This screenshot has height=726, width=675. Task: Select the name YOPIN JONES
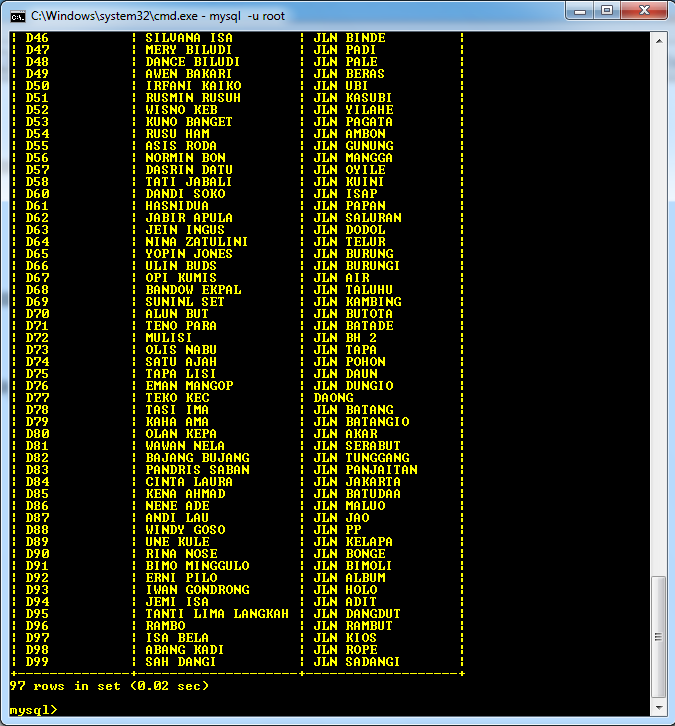(189, 255)
